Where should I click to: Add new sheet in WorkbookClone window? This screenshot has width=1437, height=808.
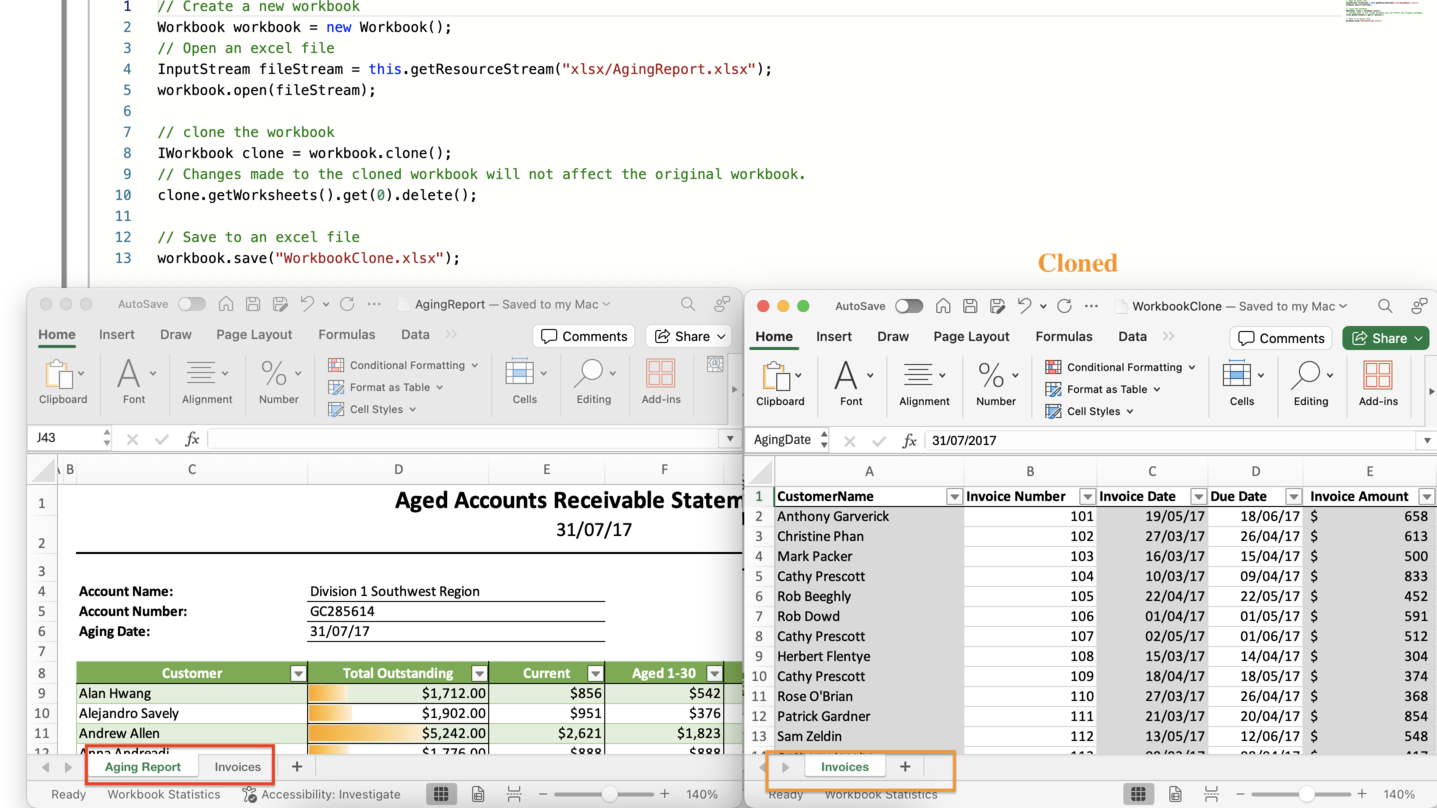pyautogui.click(x=905, y=767)
